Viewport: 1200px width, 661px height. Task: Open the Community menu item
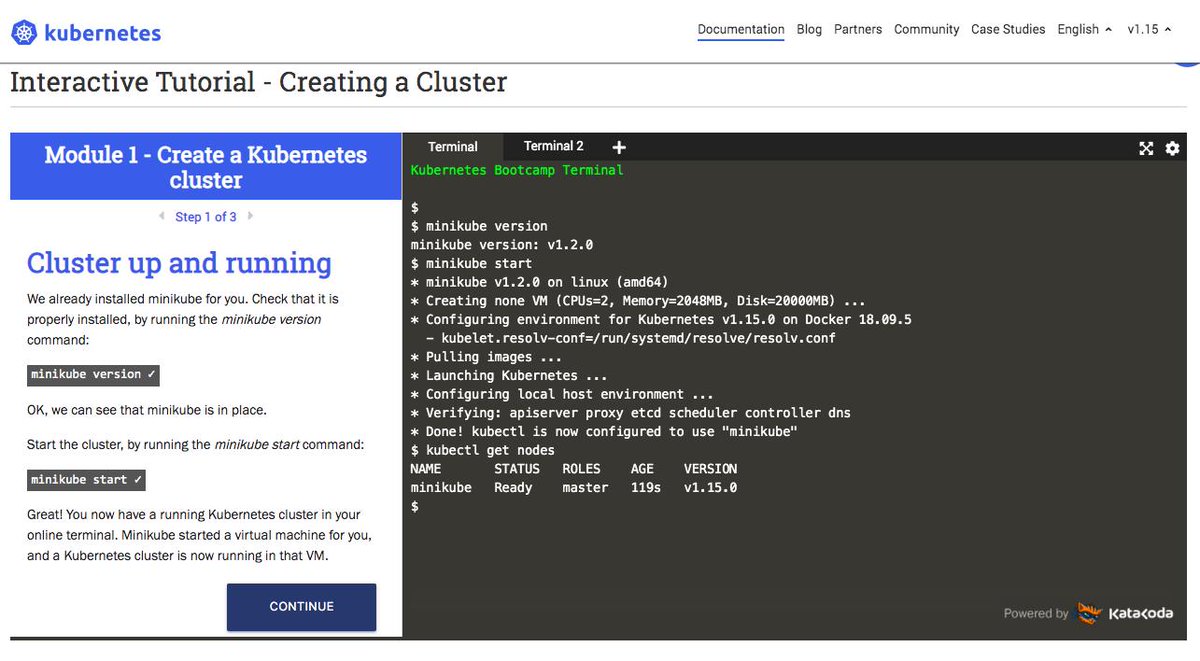(926, 29)
